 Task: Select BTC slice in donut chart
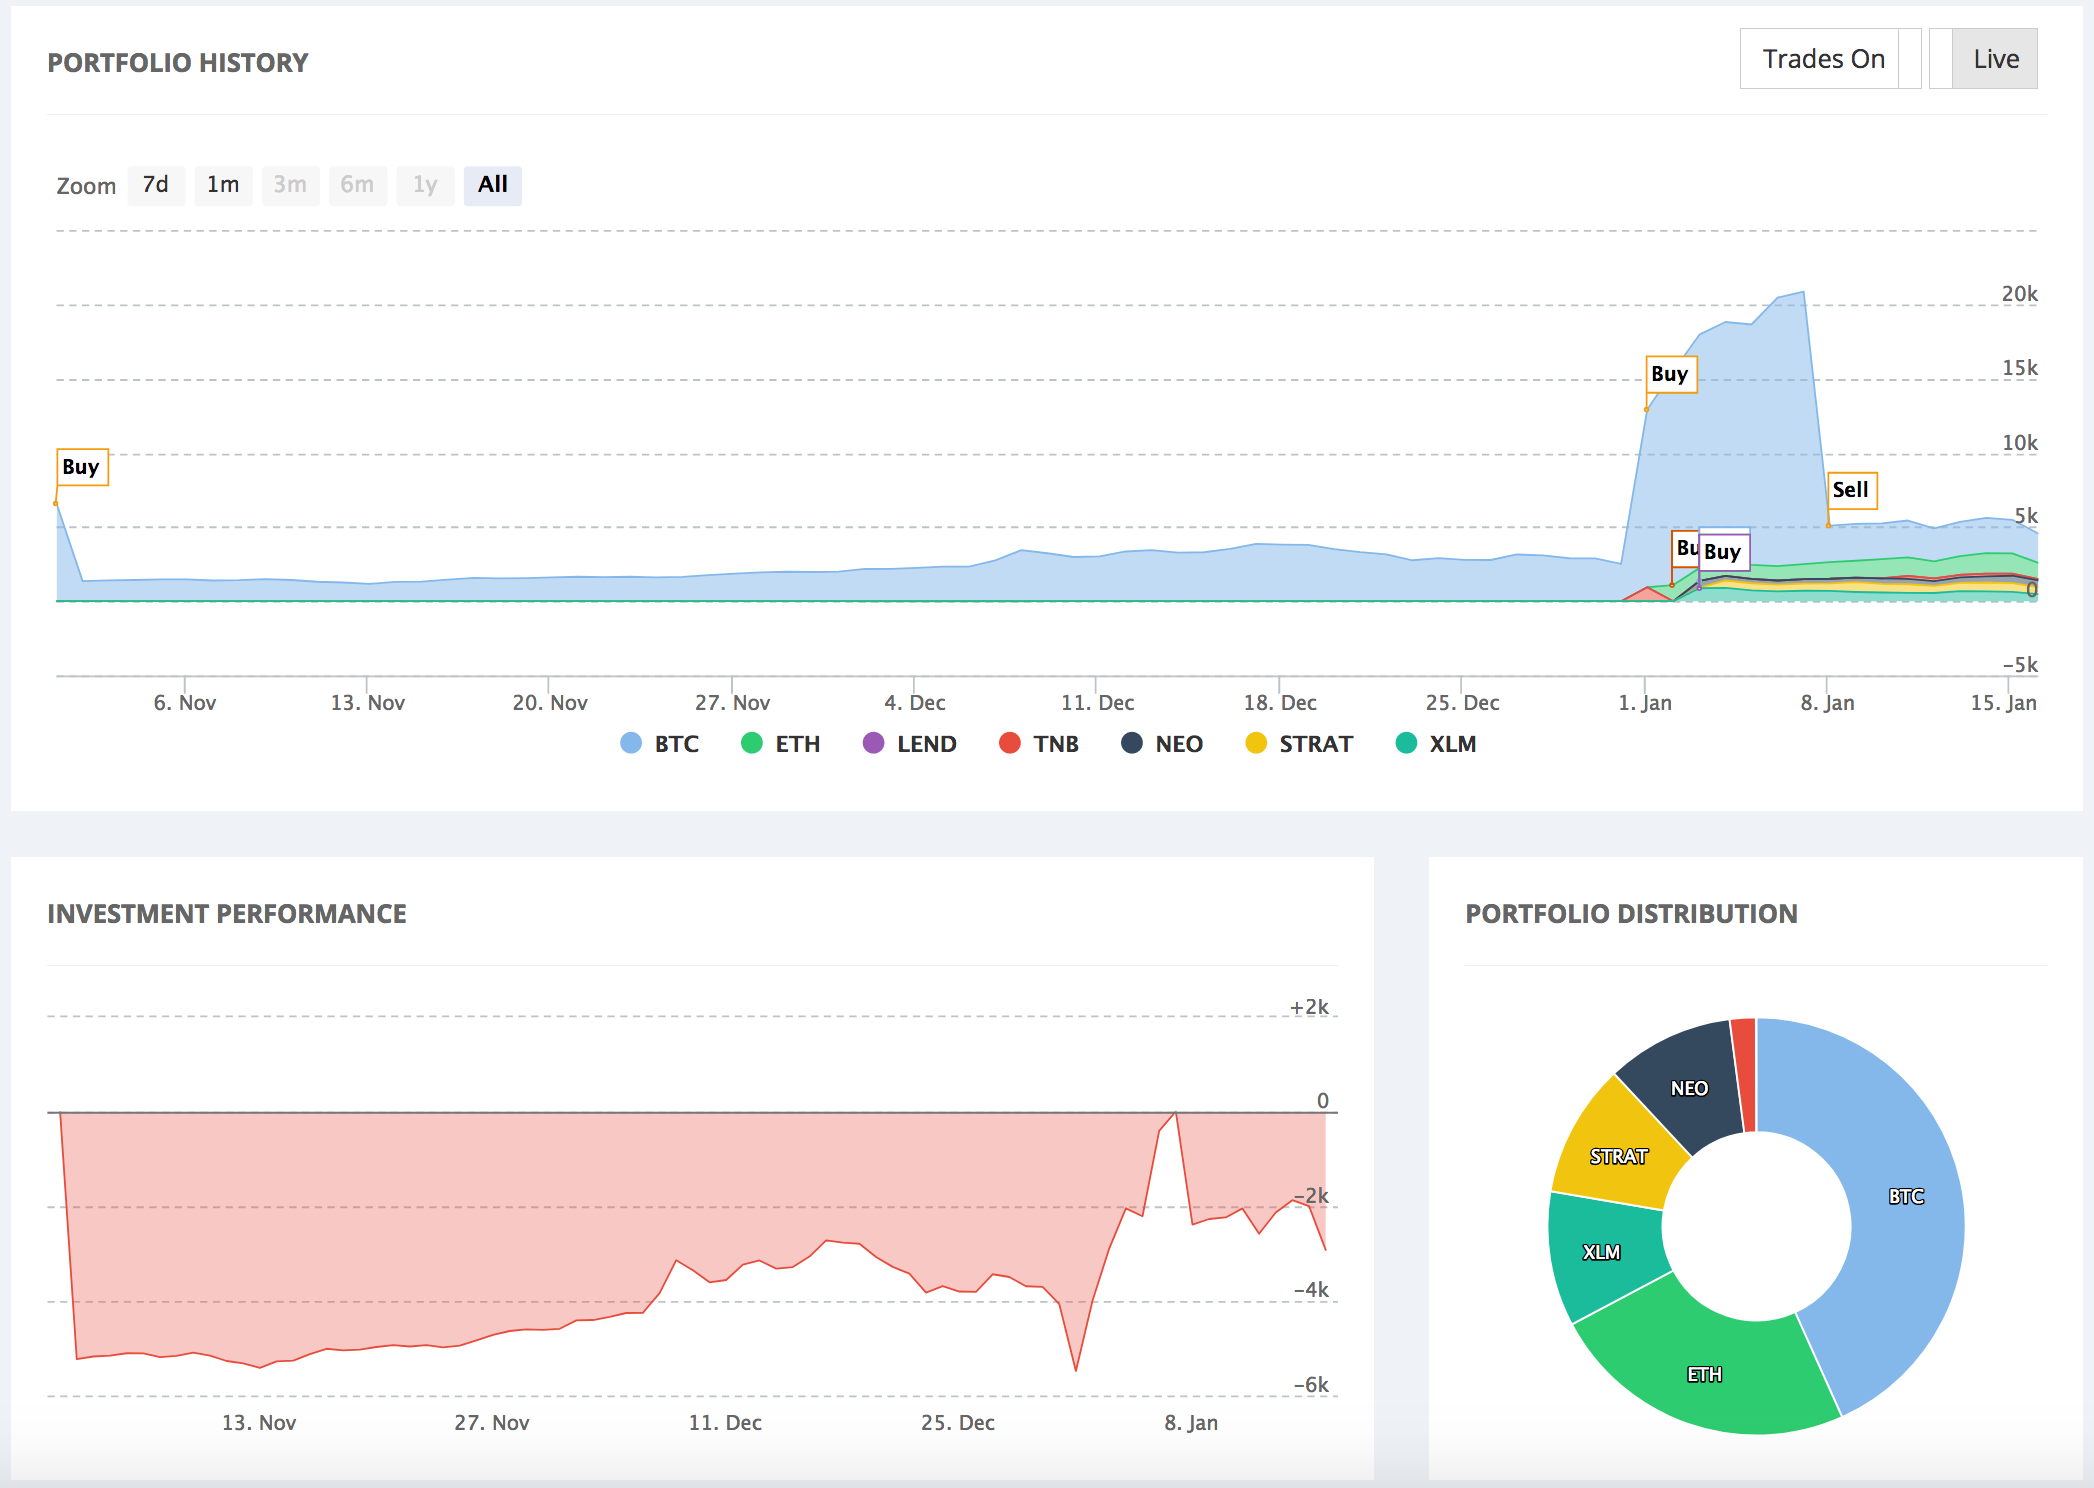click(1905, 1196)
